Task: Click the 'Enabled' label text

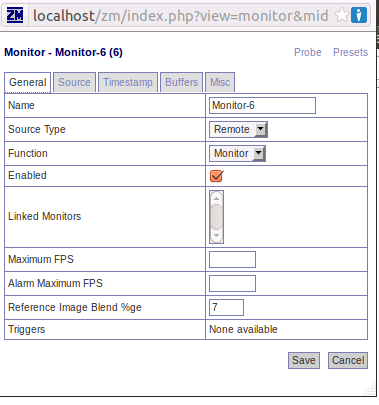Action: pos(27,175)
